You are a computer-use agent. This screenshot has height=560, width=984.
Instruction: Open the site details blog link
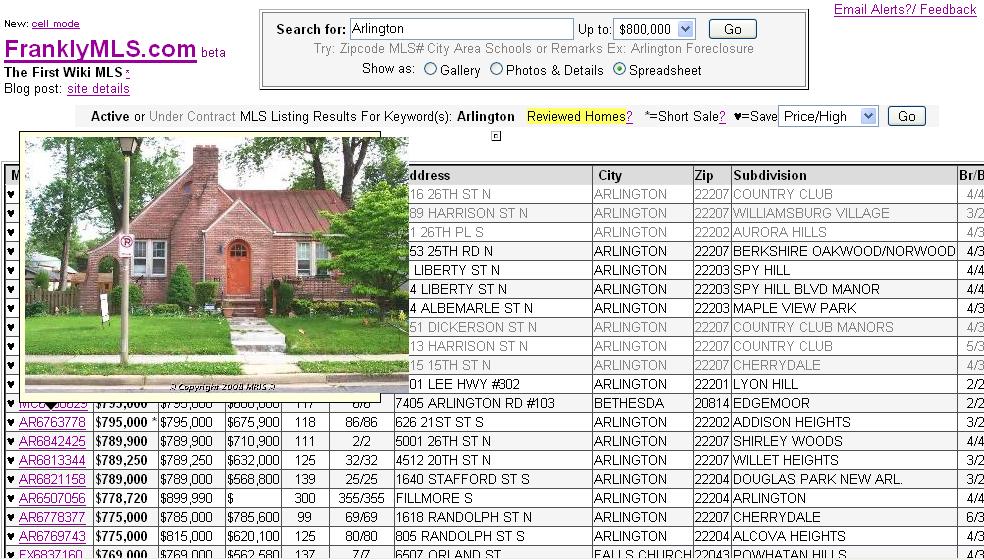99,89
